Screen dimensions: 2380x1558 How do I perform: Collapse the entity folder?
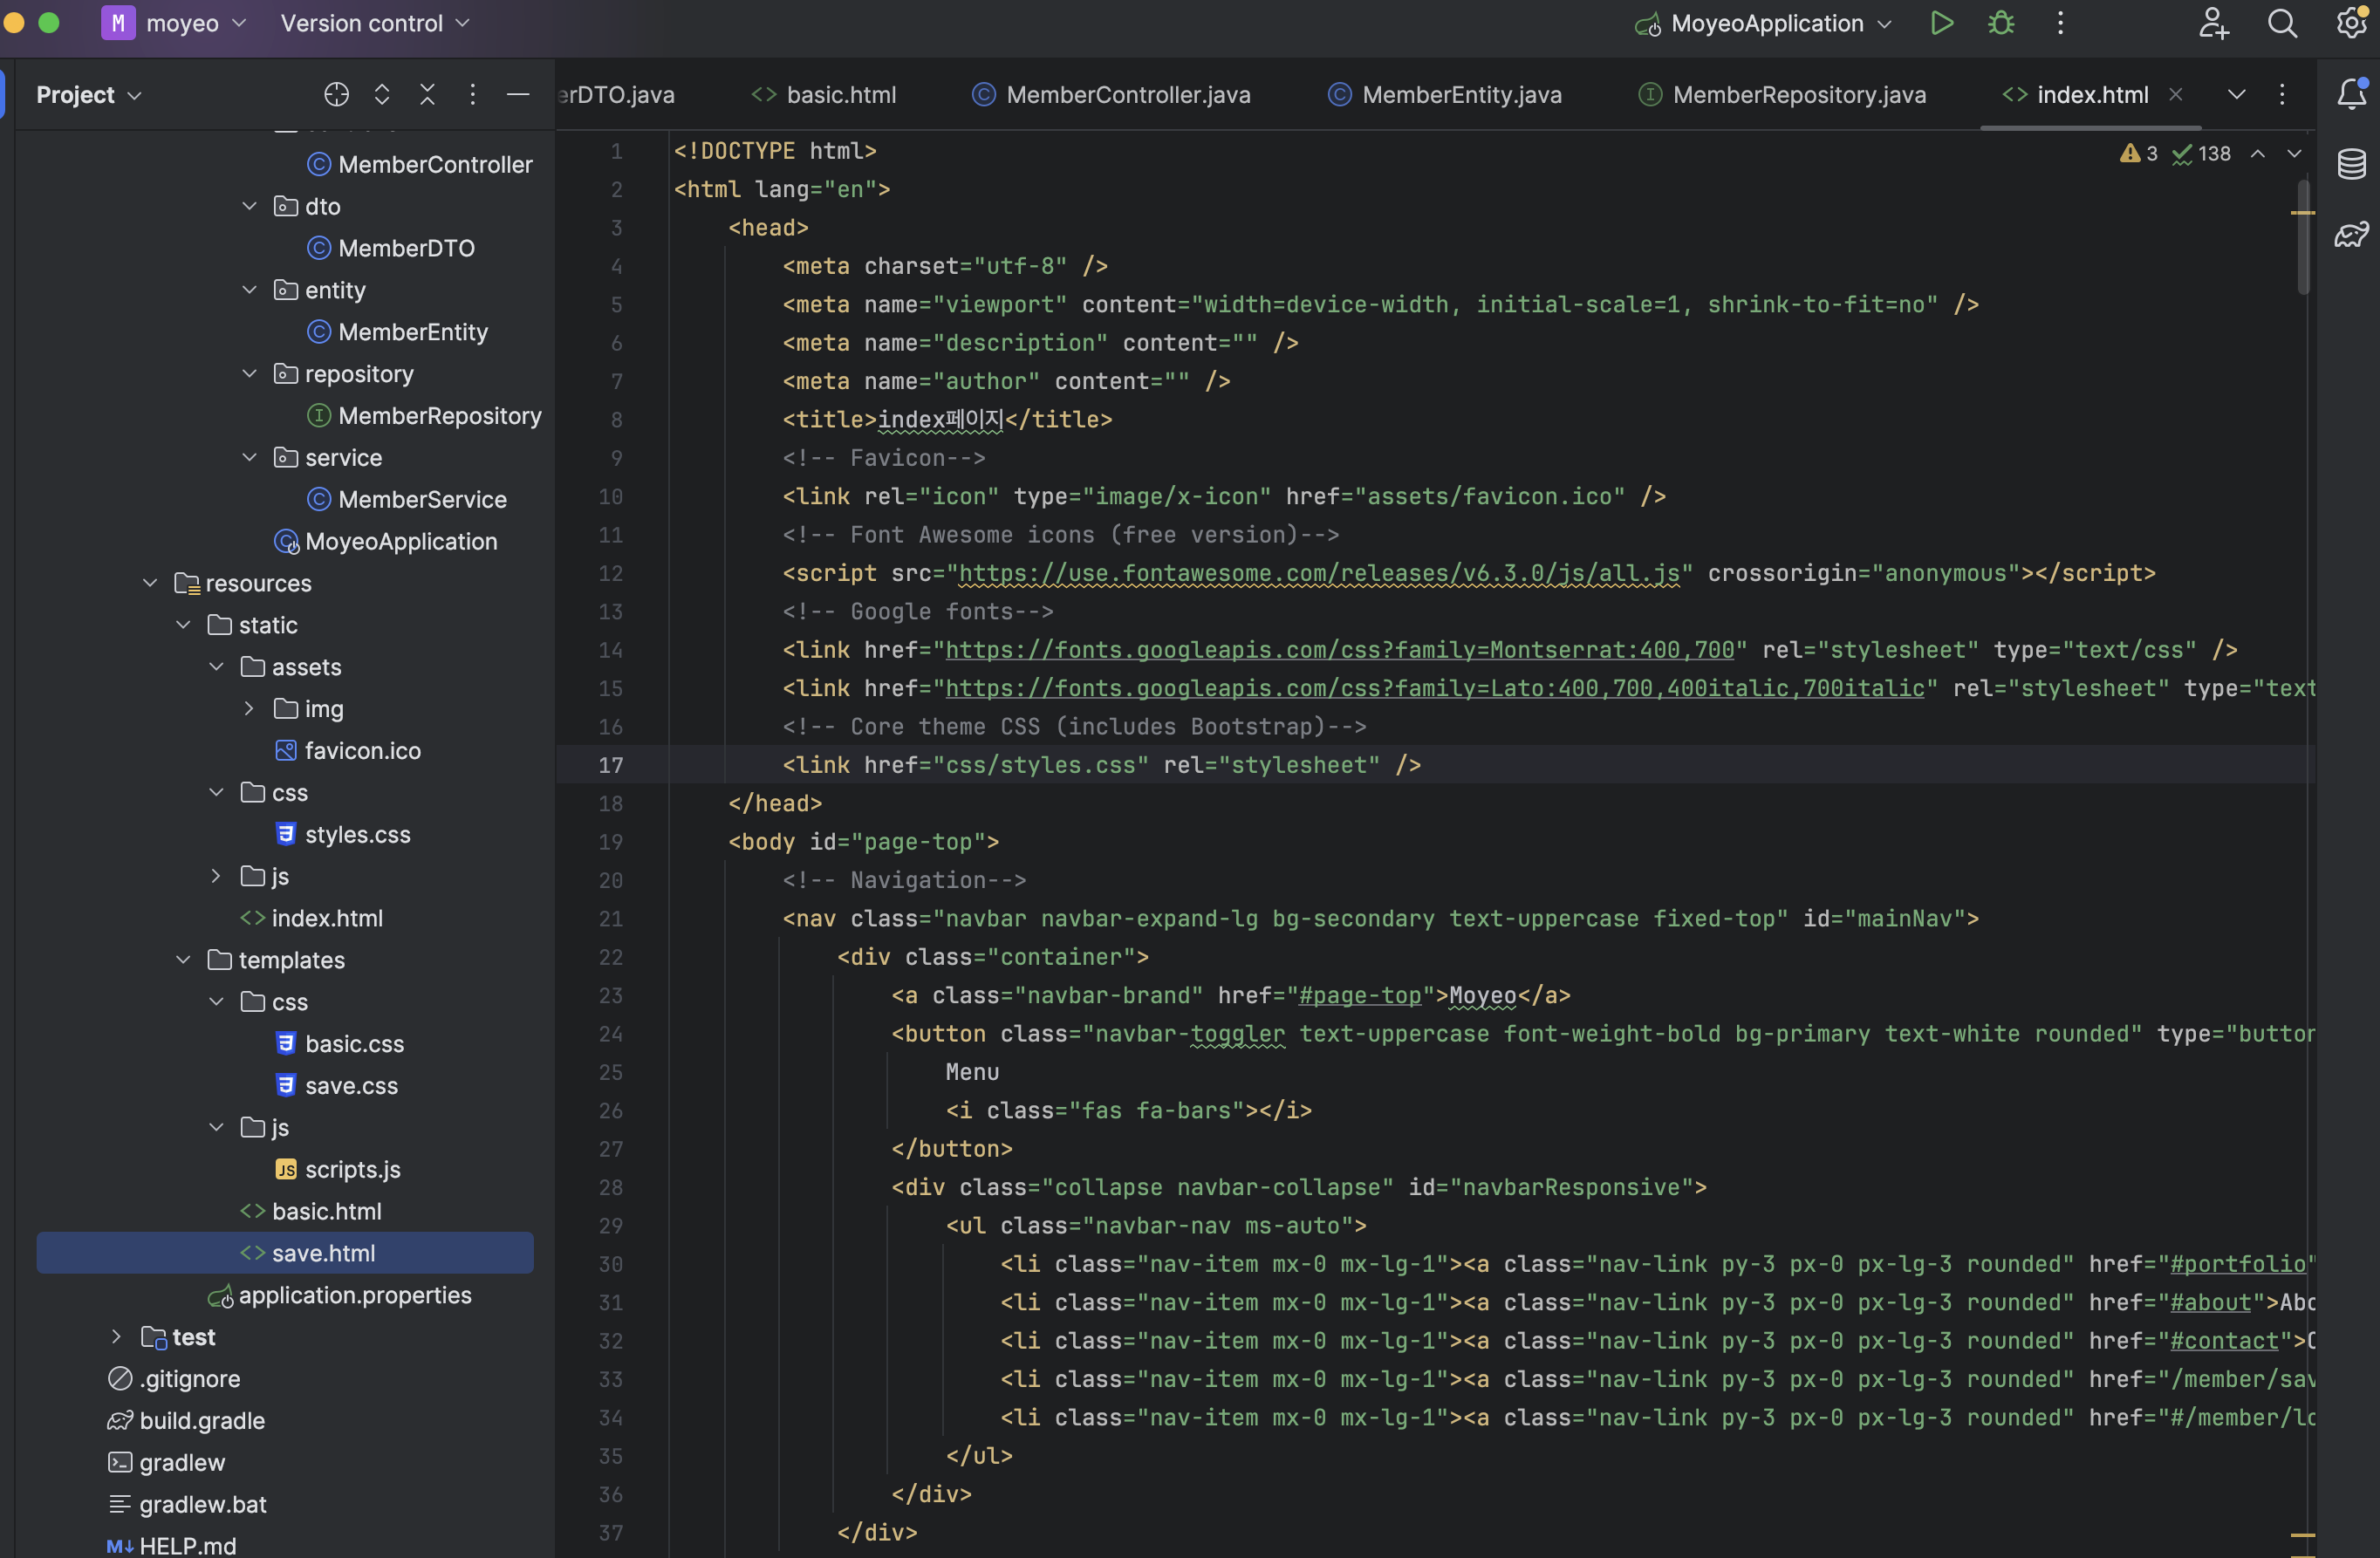click(x=250, y=290)
